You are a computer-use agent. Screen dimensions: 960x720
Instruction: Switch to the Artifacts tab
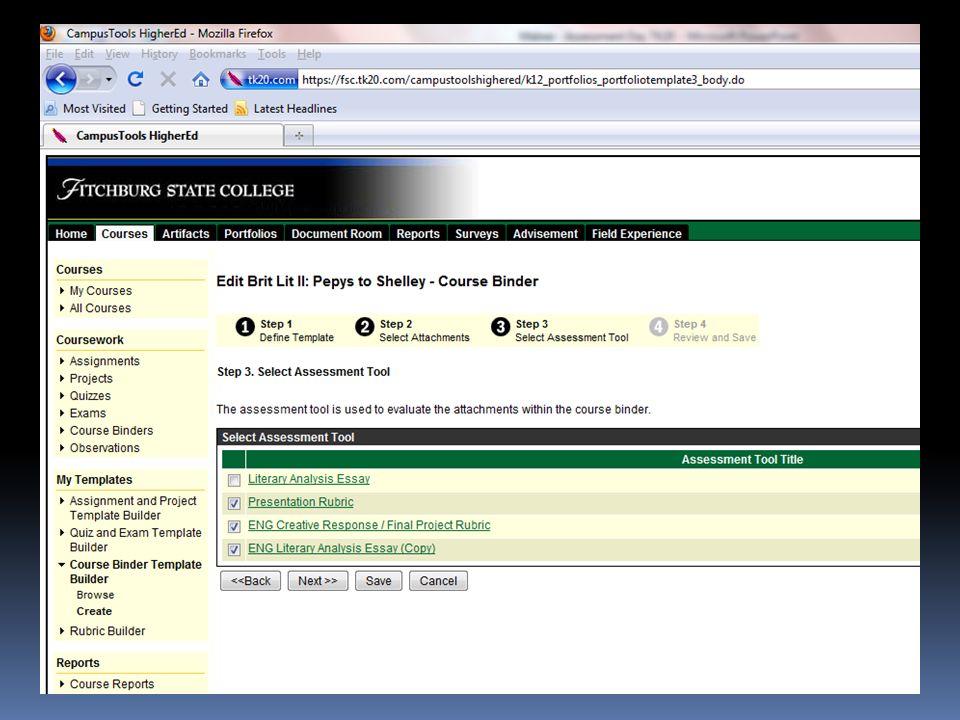coord(186,233)
